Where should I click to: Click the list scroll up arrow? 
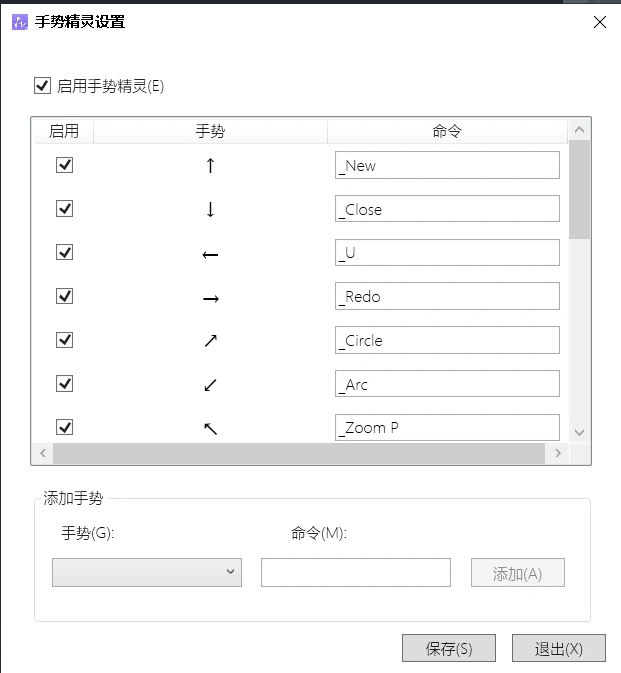pyautogui.click(x=579, y=130)
